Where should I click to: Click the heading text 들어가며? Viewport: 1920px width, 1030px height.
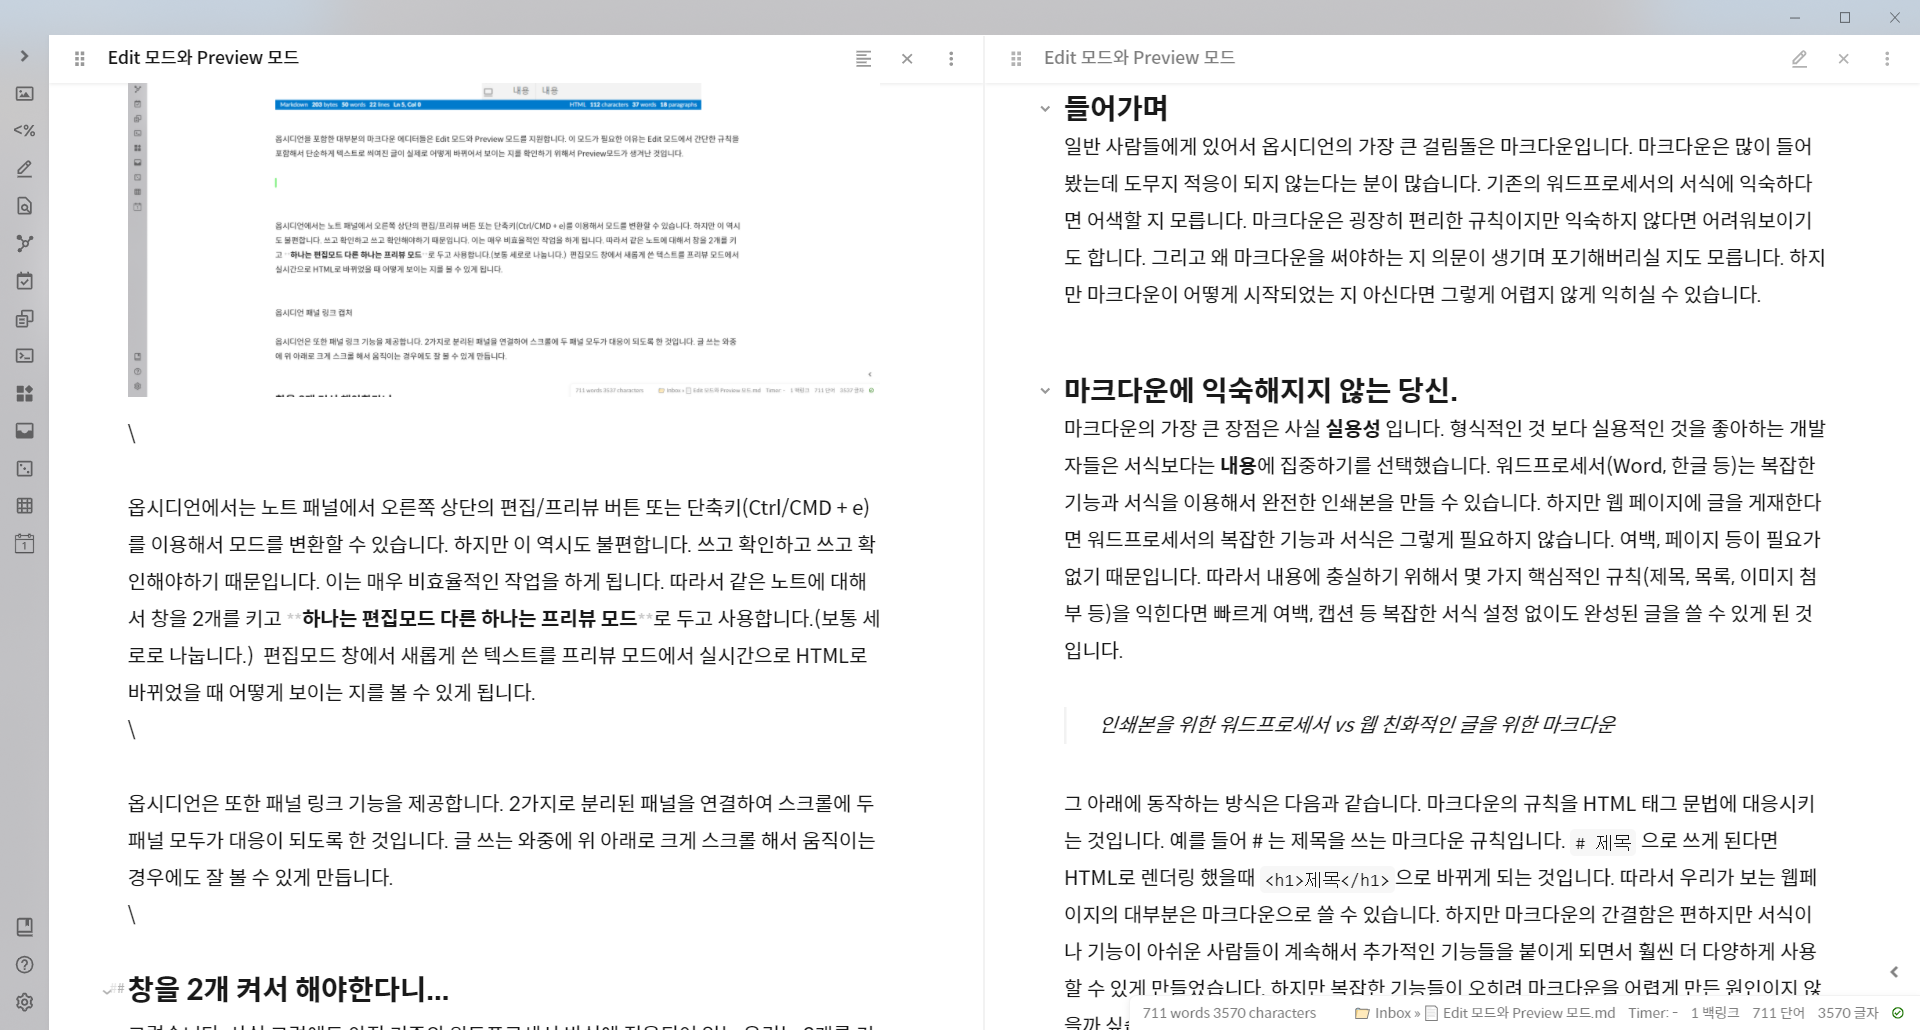1116,108
